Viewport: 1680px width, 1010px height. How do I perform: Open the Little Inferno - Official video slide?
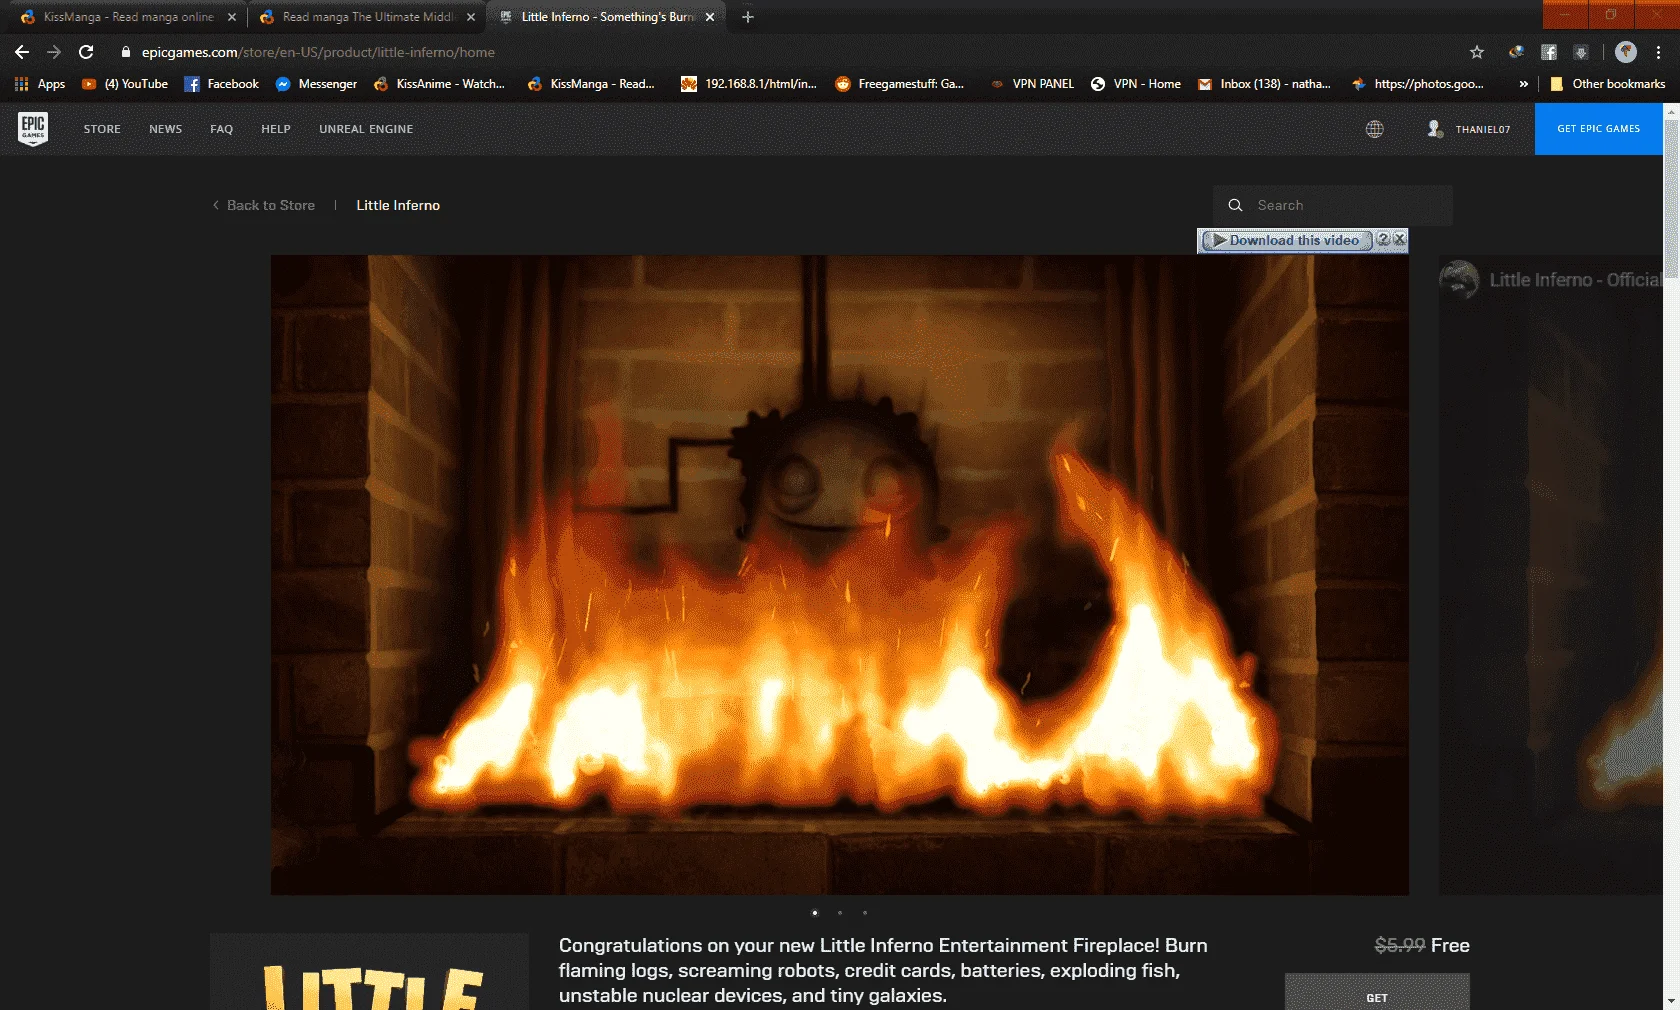1551,575
